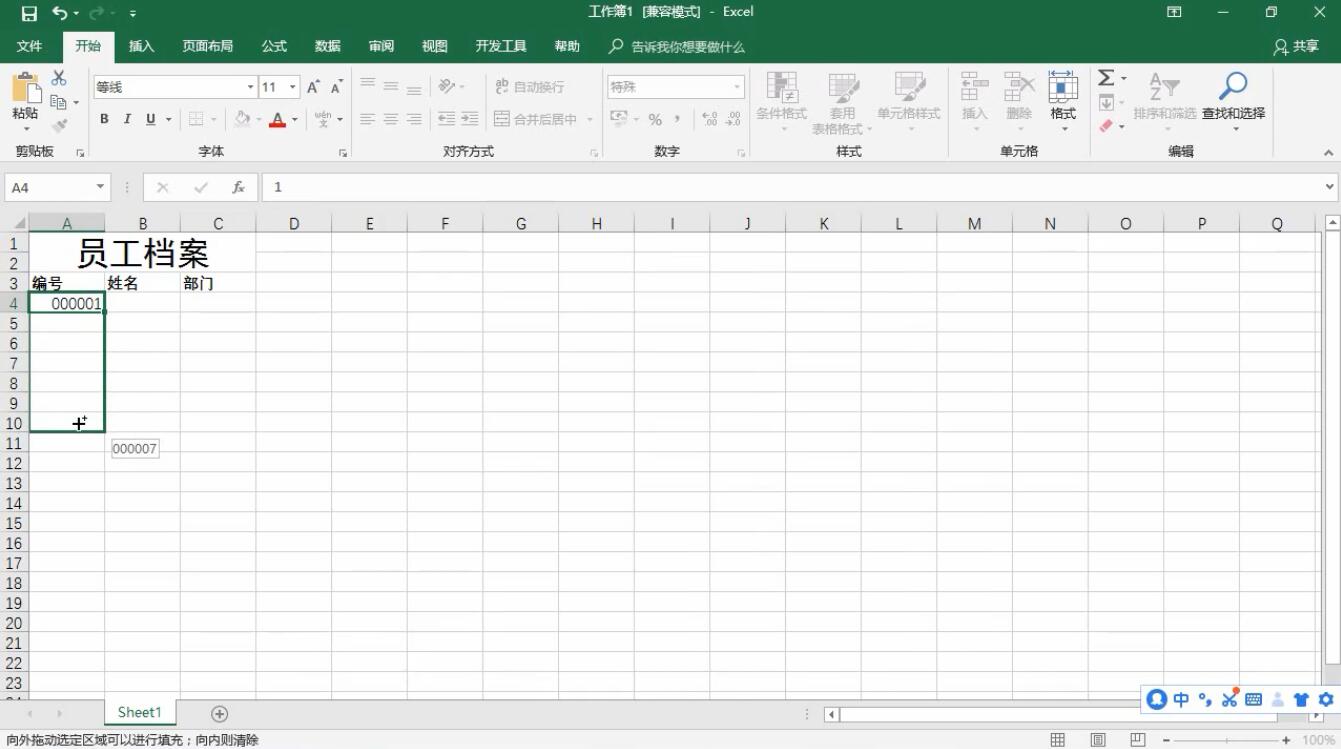The height and width of the screenshot is (749, 1341).
Task: Toggle bold formatting
Action: point(104,119)
